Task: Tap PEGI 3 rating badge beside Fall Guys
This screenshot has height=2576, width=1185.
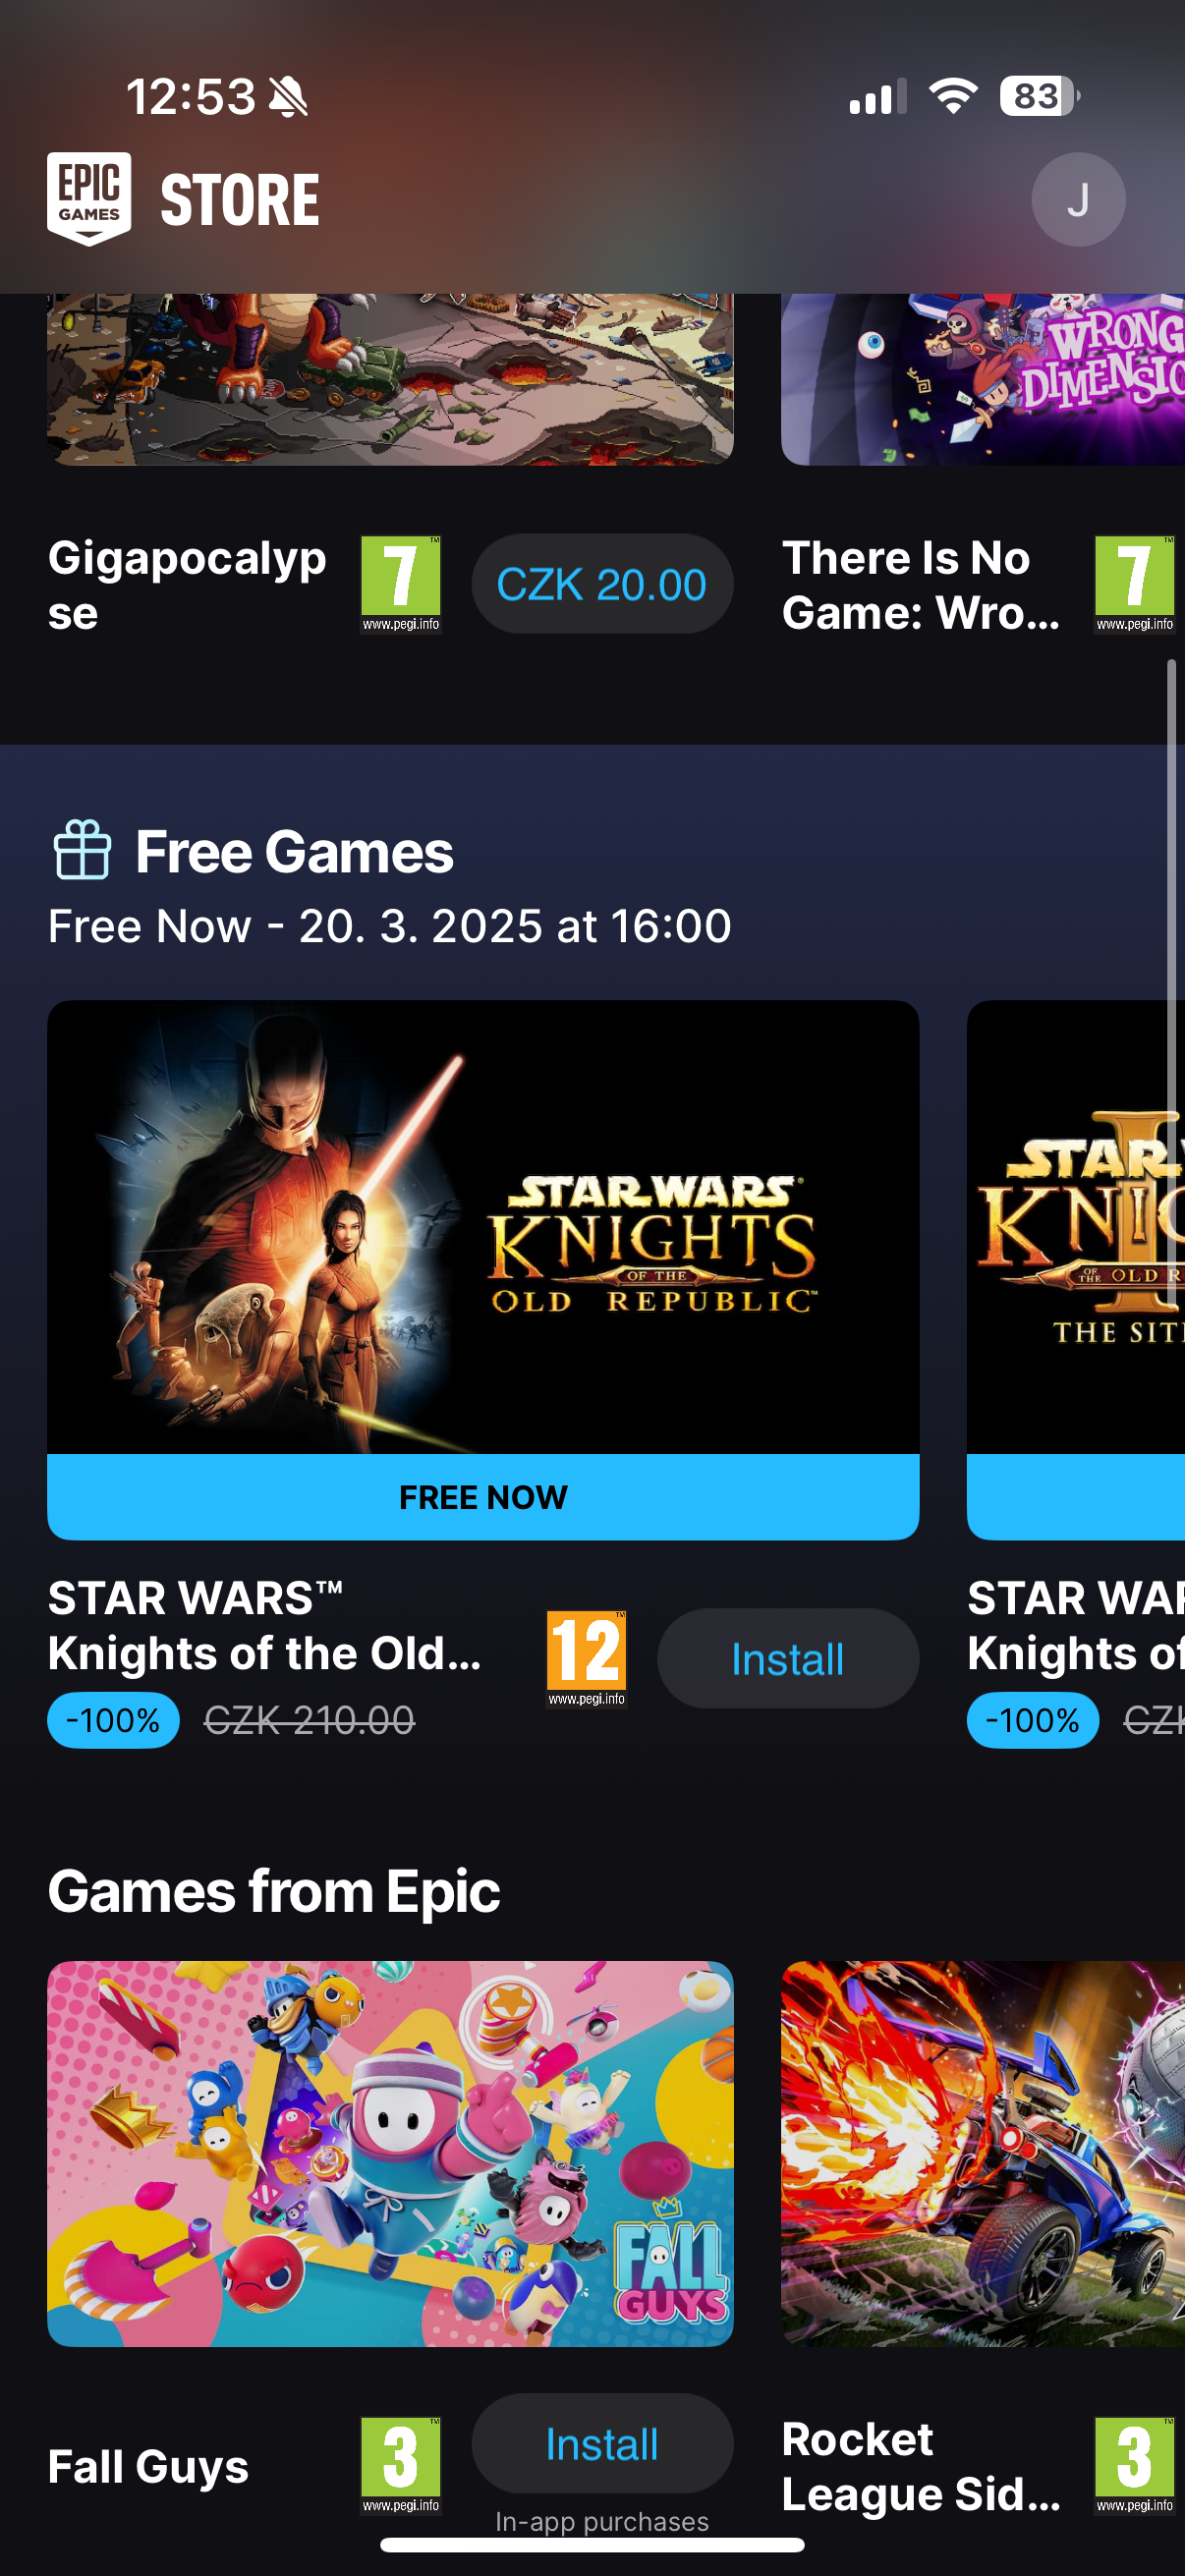Action: (400, 2465)
